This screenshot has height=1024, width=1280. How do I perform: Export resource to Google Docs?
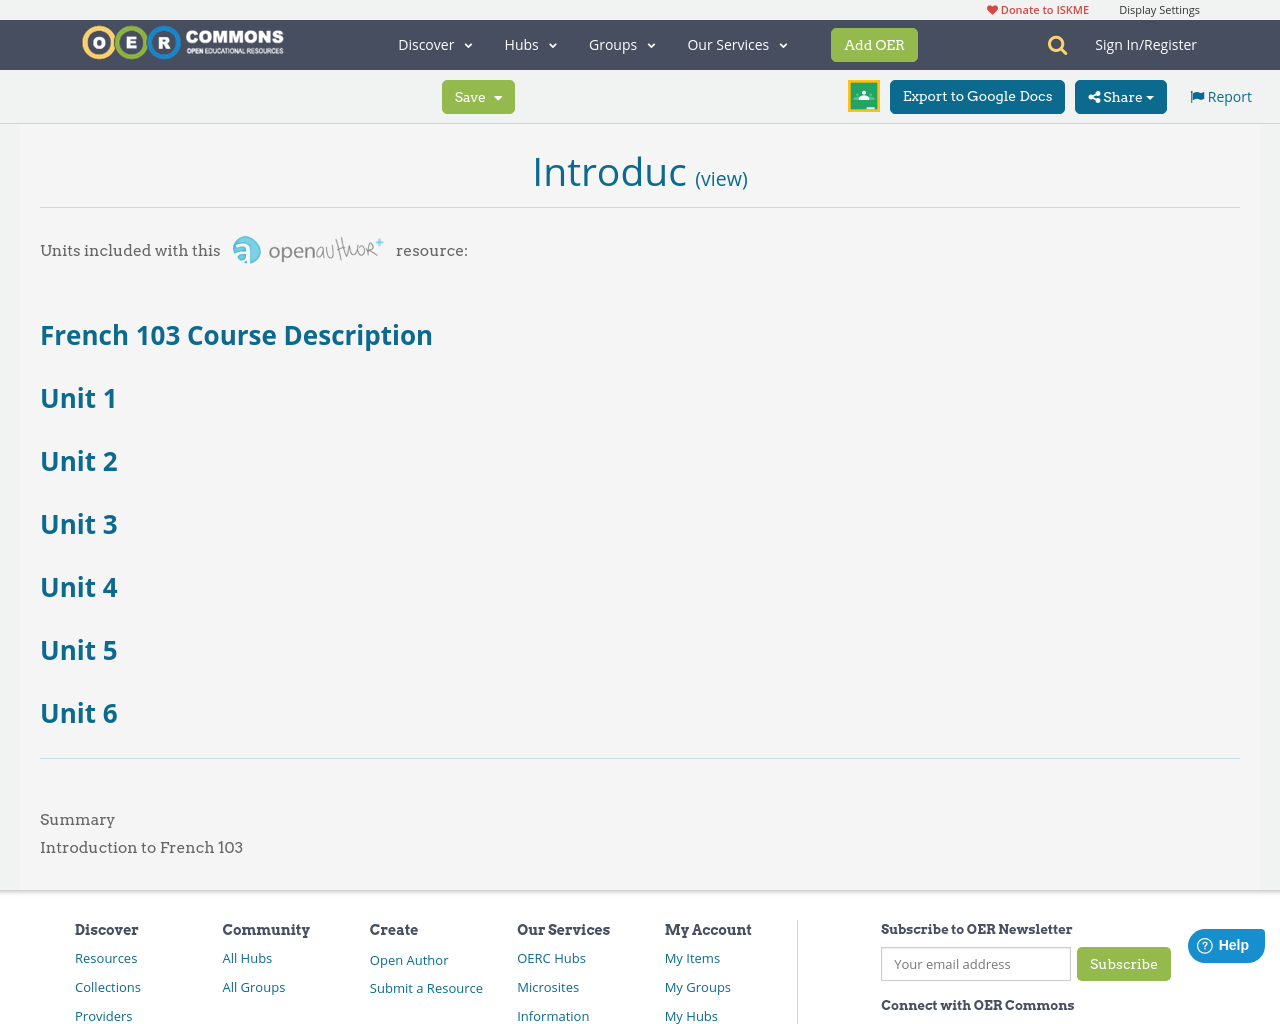pos(977,97)
